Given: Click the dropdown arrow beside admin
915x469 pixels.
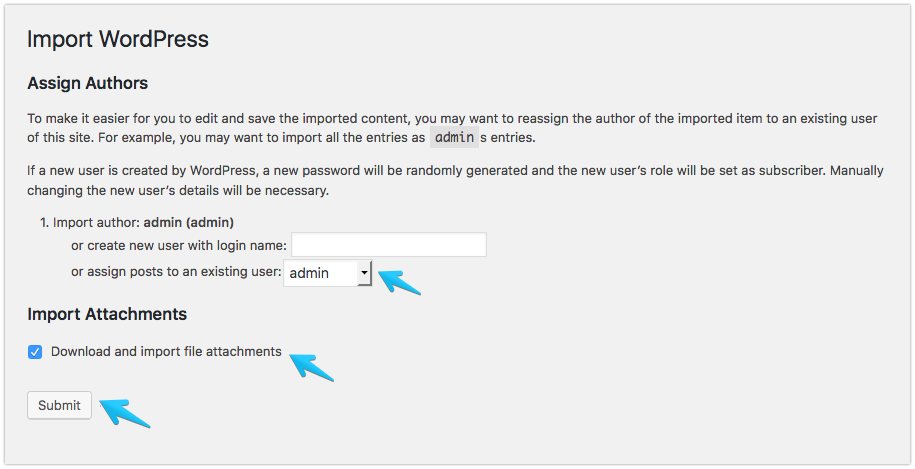Looking at the screenshot, I should 364,273.
